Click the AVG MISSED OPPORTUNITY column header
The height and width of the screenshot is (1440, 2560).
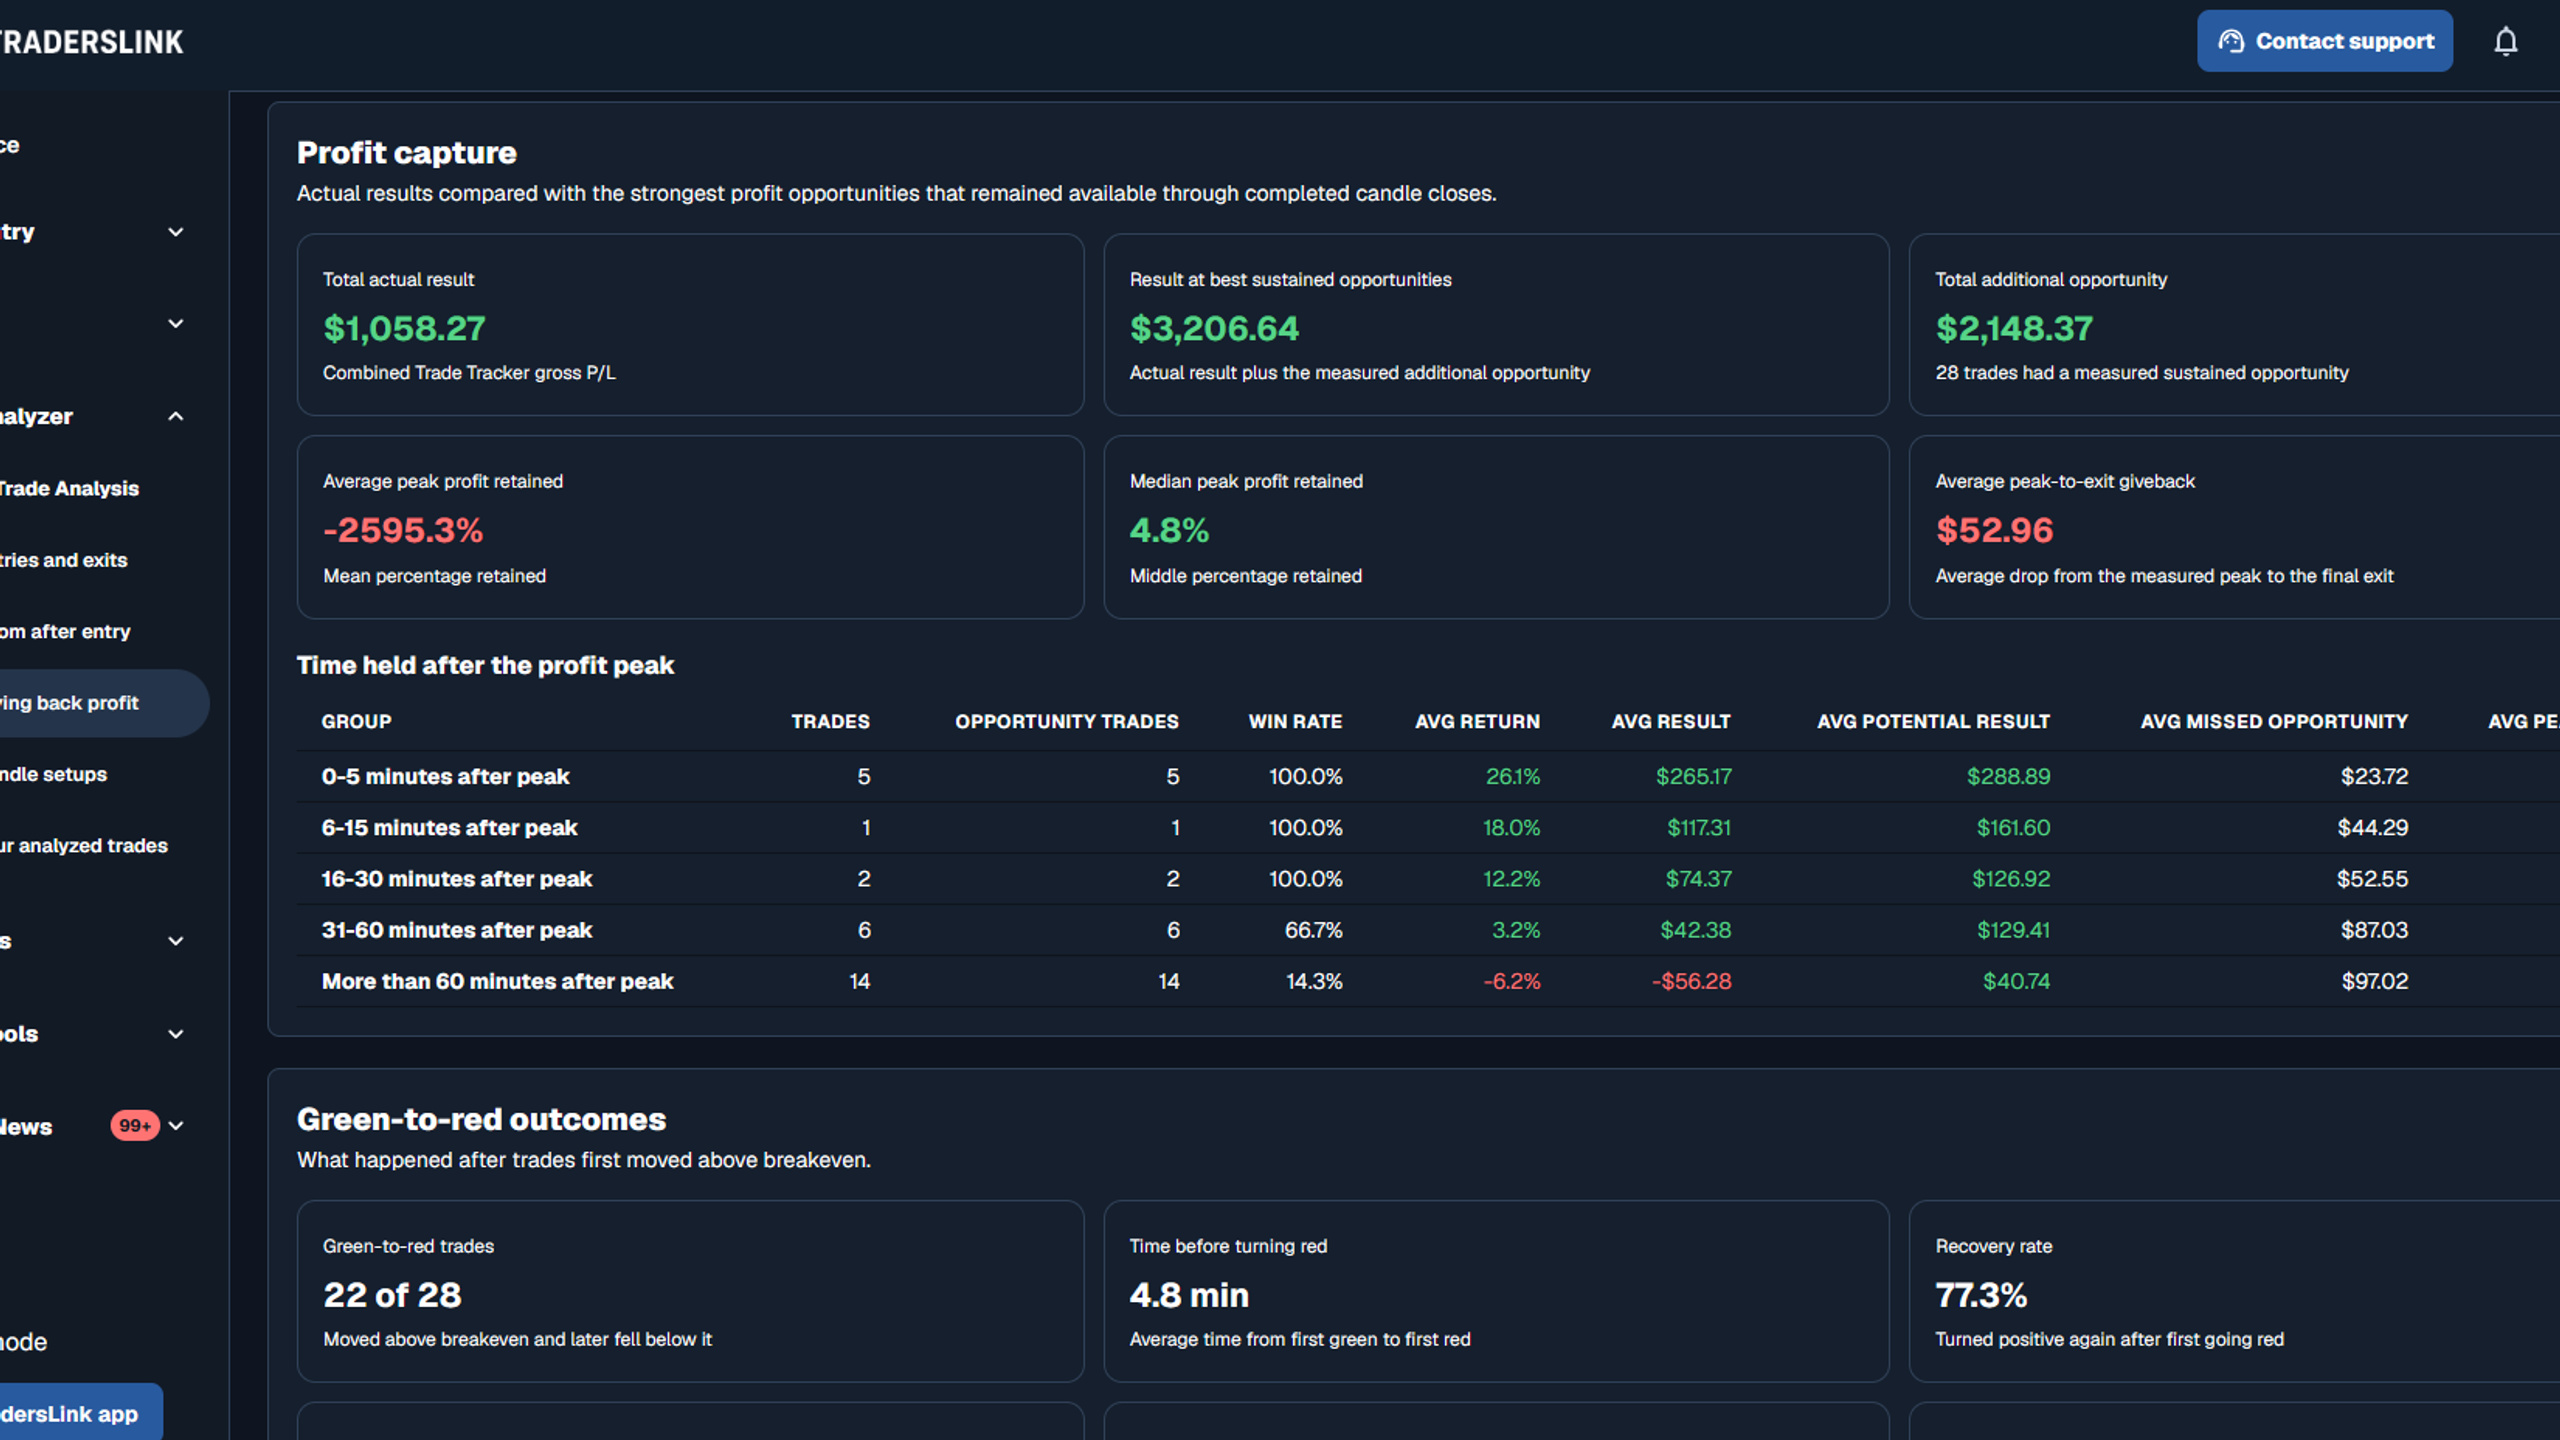[2274, 722]
